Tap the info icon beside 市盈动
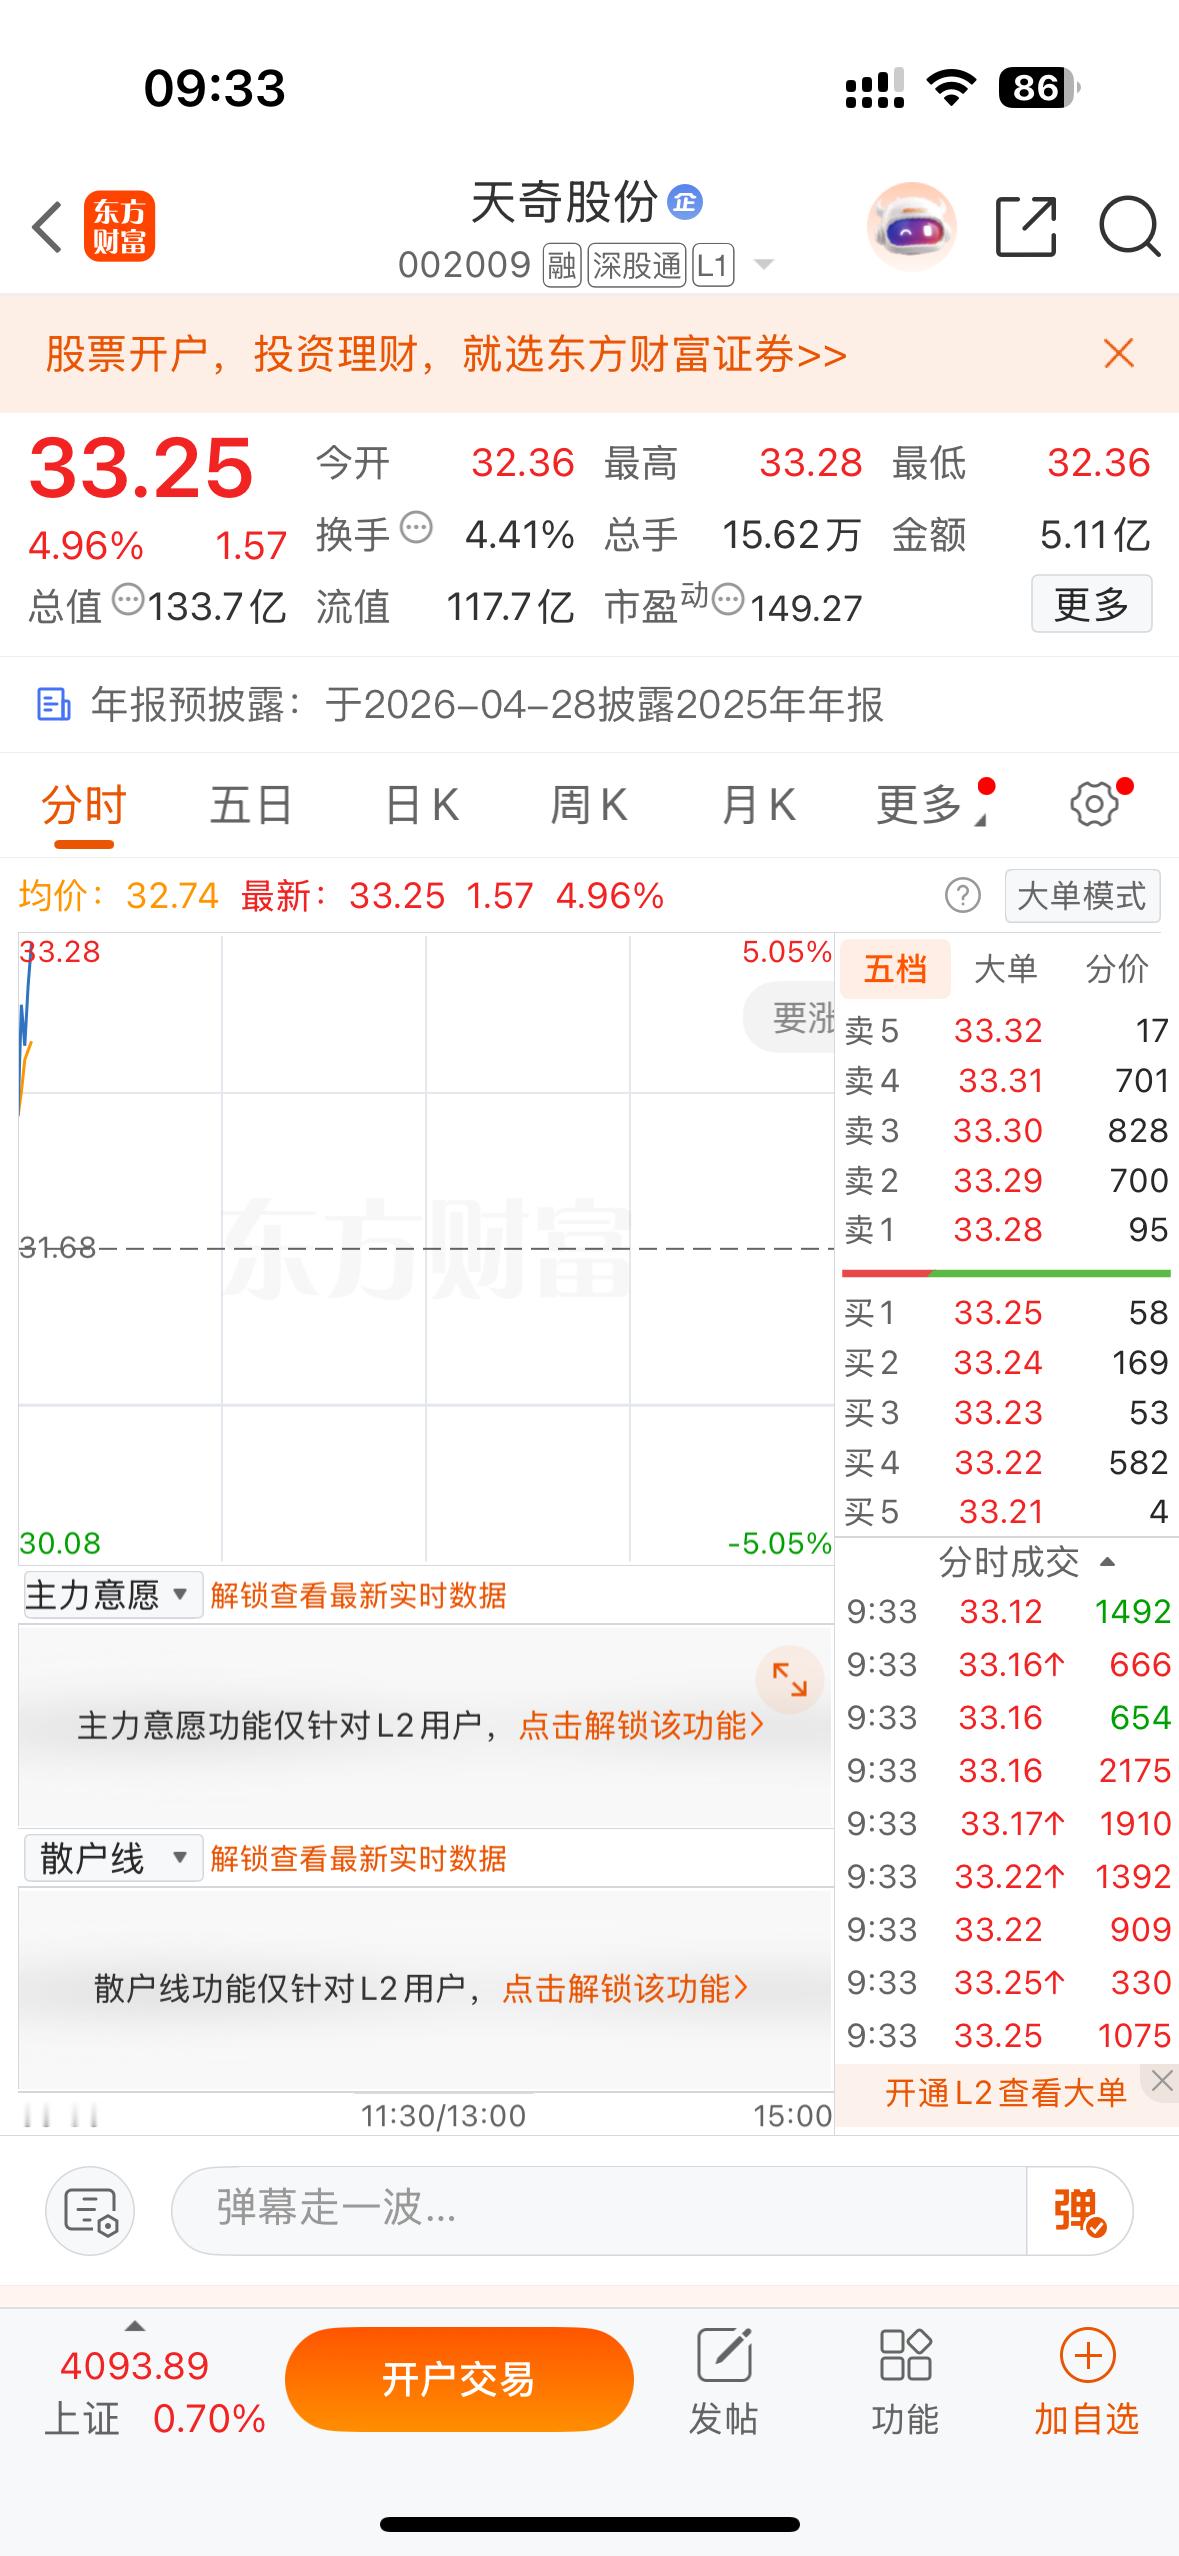1179x2556 pixels. pyautogui.click(x=728, y=600)
